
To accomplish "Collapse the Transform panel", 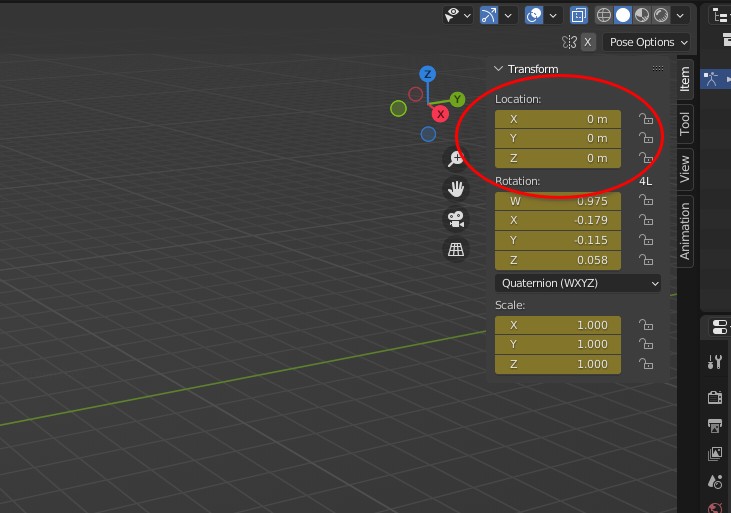I will tap(498, 69).
